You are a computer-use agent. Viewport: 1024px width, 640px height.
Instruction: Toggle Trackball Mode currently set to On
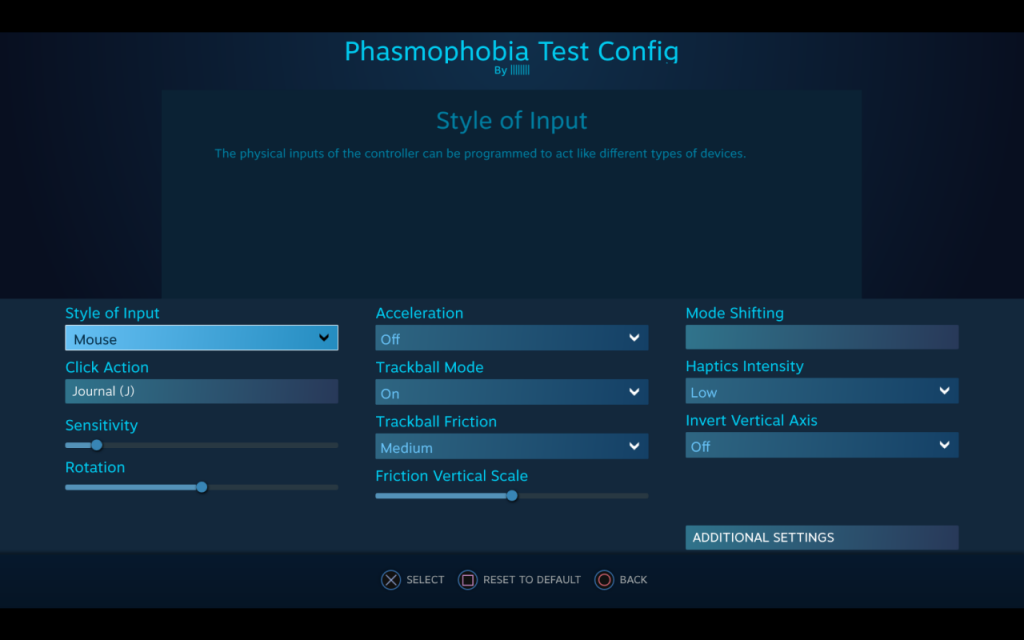[x=512, y=393]
